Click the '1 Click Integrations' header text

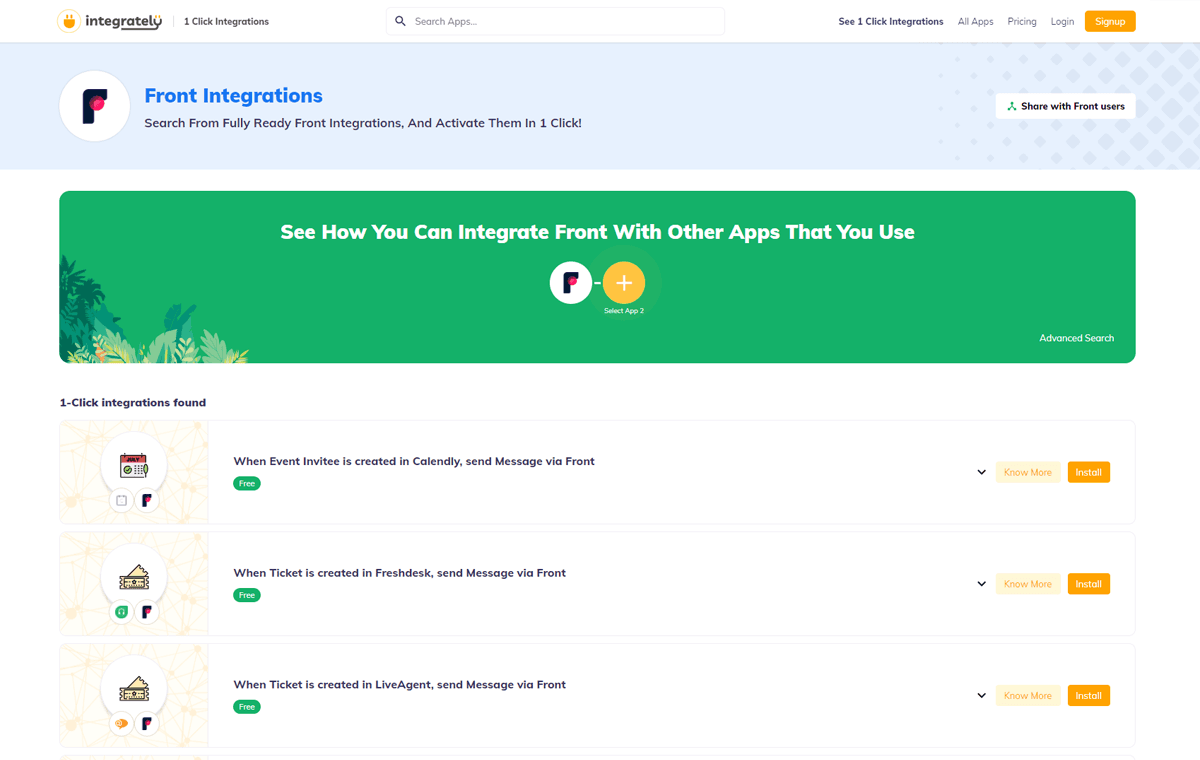point(226,21)
